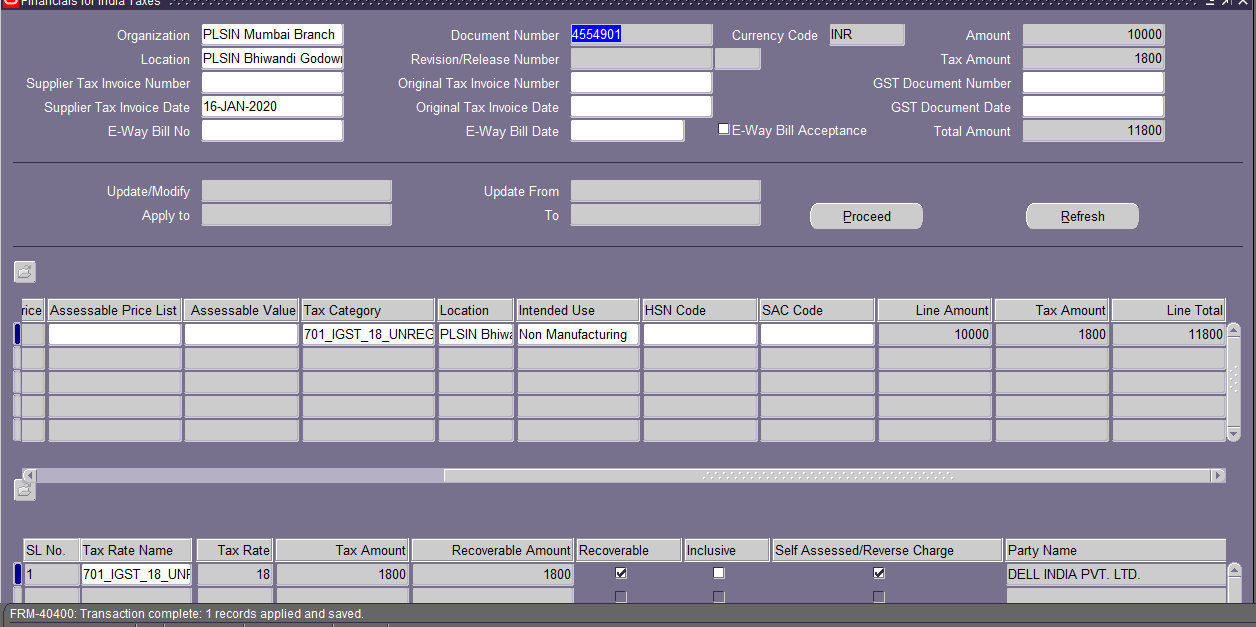Image resolution: width=1256 pixels, height=627 pixels.
Task: Click the grey LOV box beside Revision/Release Number
Action: click(737, 58)
